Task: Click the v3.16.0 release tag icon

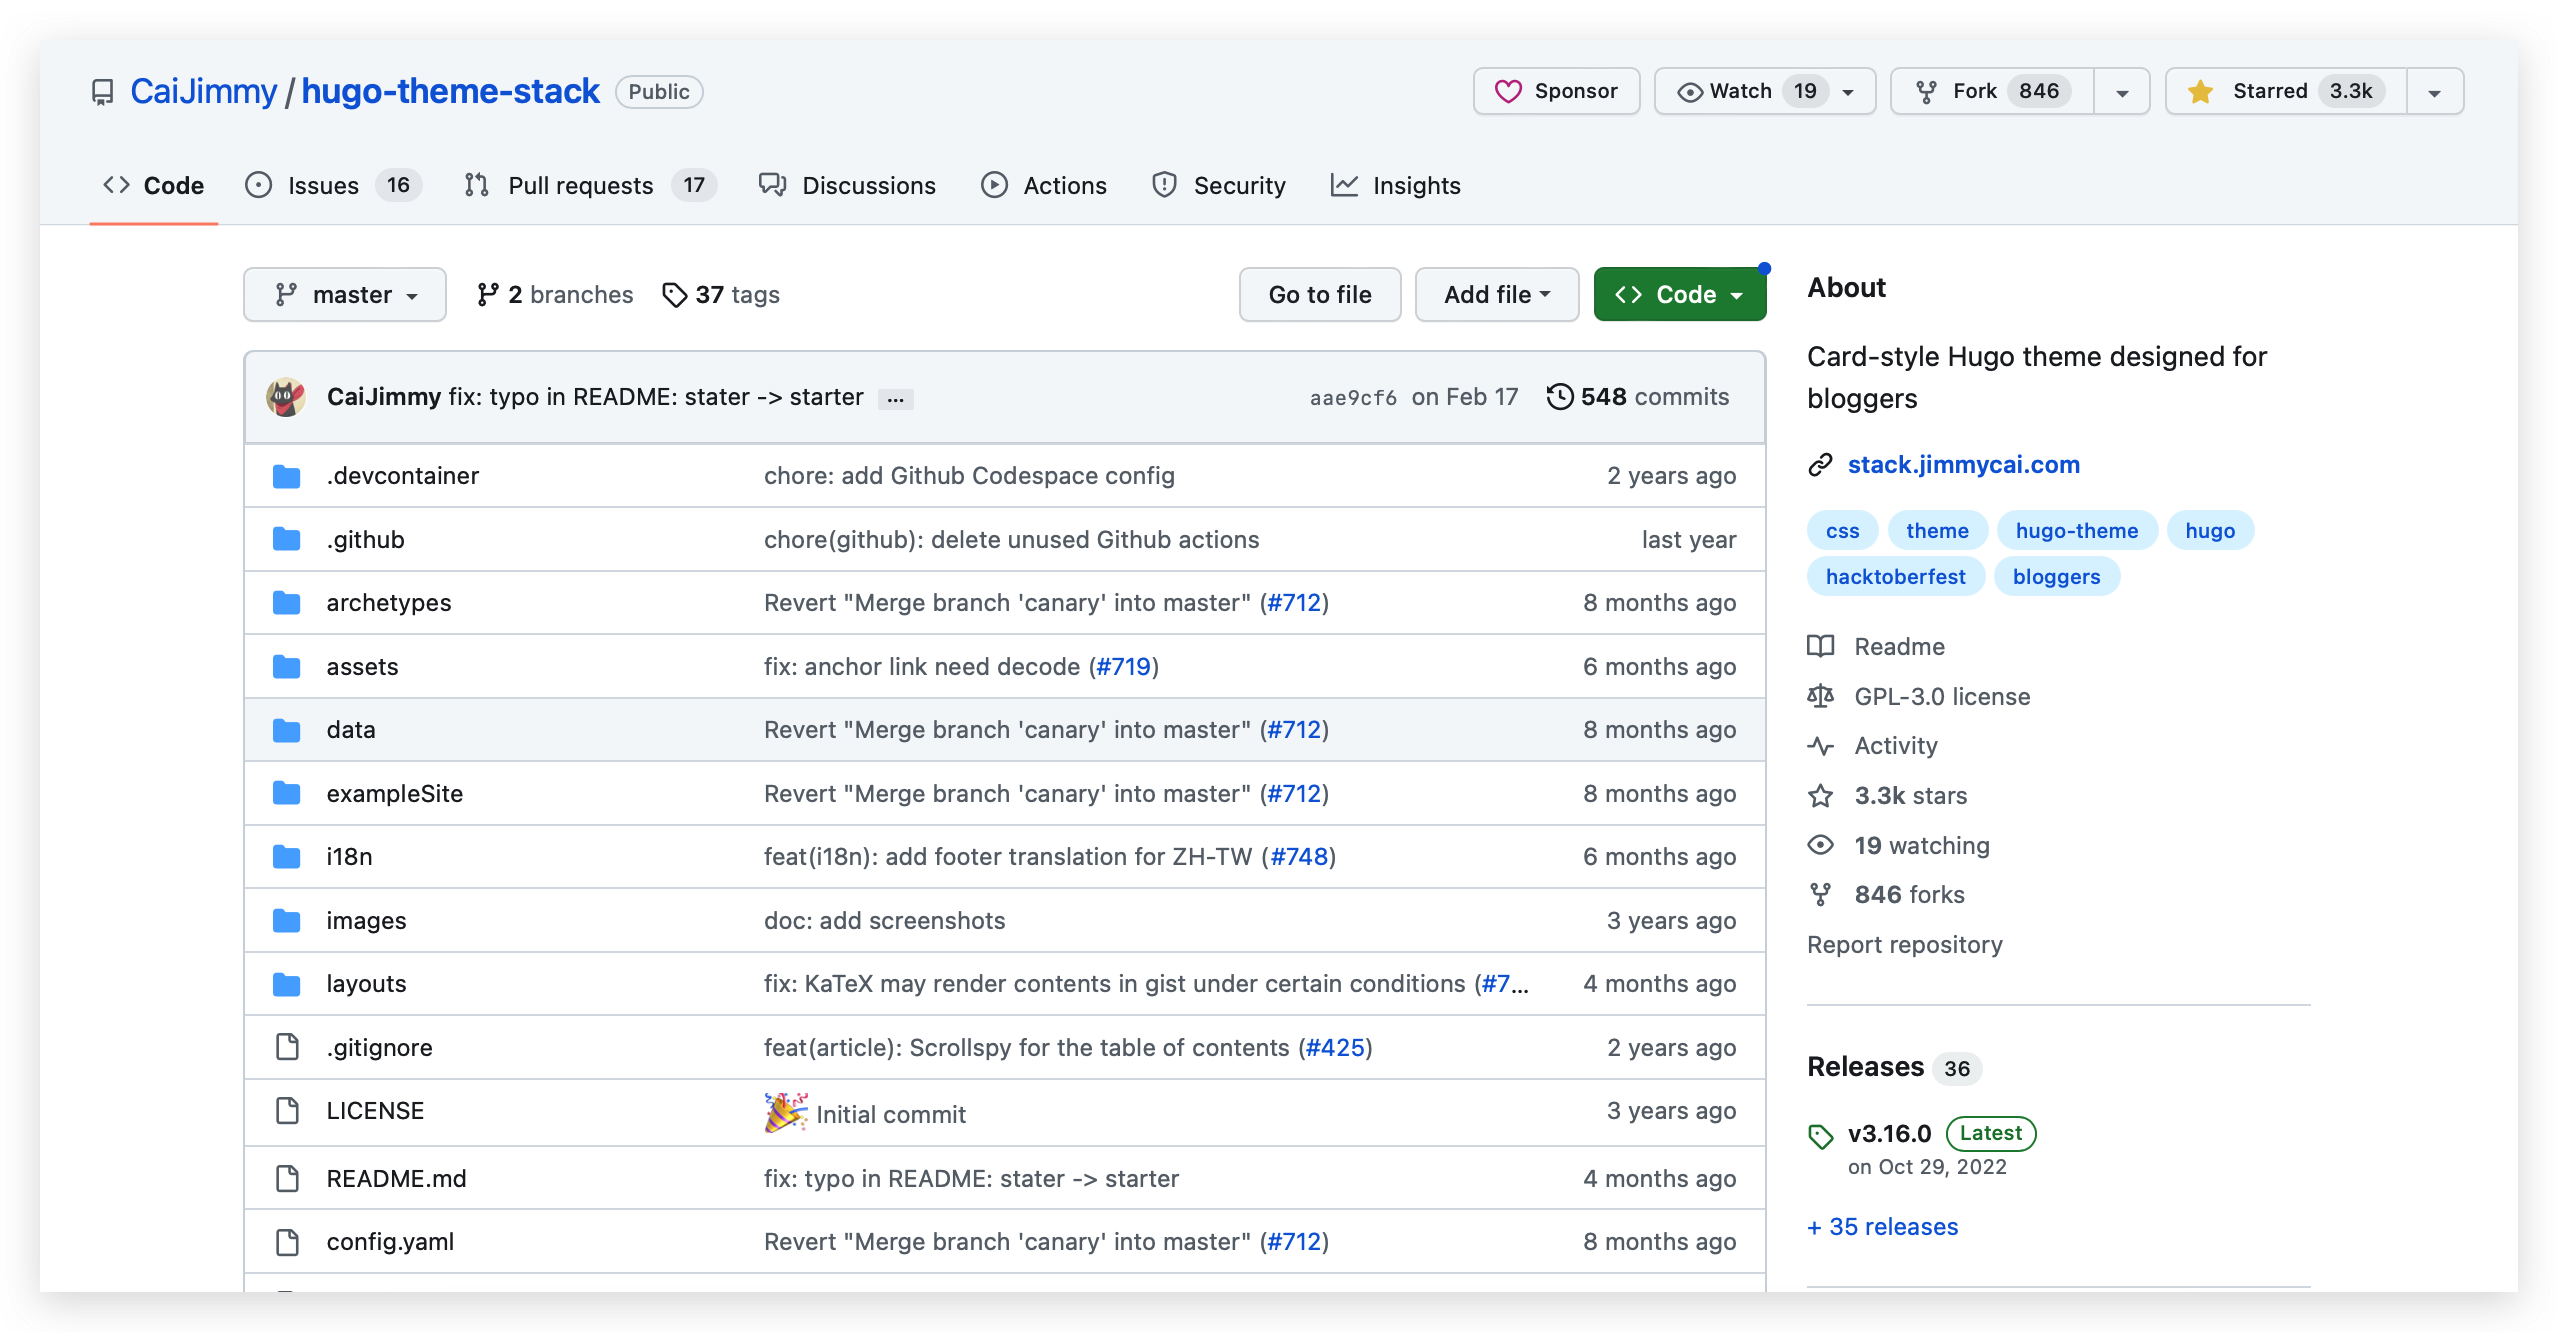Action: (1820, 1136)
